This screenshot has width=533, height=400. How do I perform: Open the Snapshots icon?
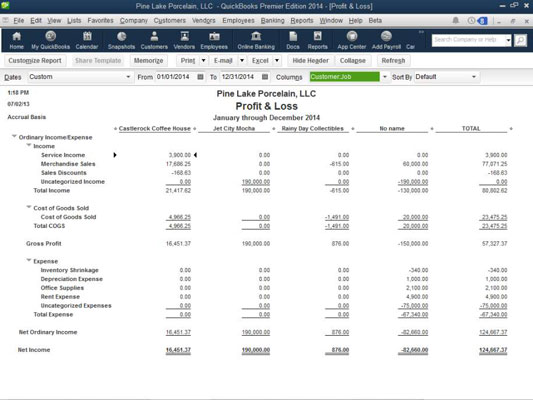pyautogui.click(x=121, y=40)
